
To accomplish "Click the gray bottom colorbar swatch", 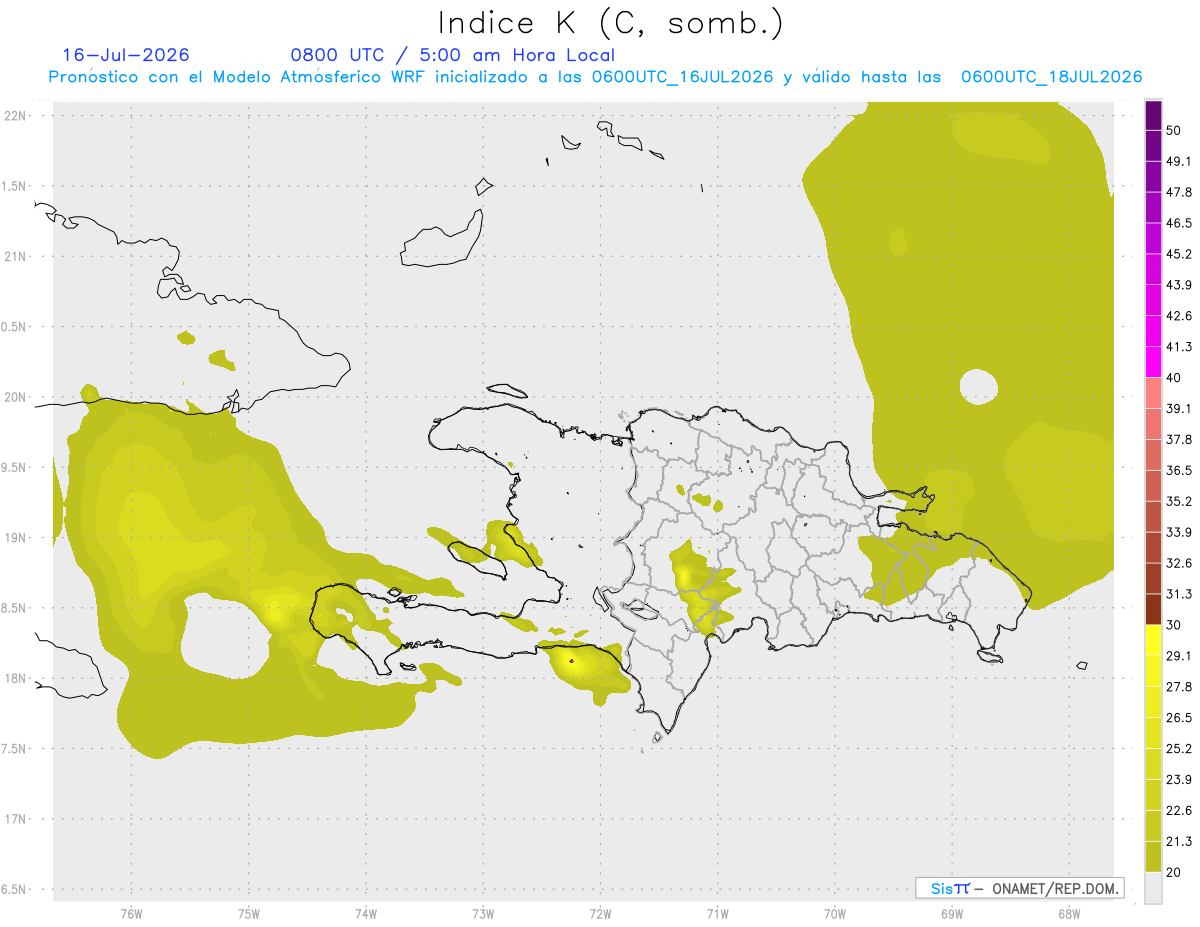I will click(x=1153, y=888).
